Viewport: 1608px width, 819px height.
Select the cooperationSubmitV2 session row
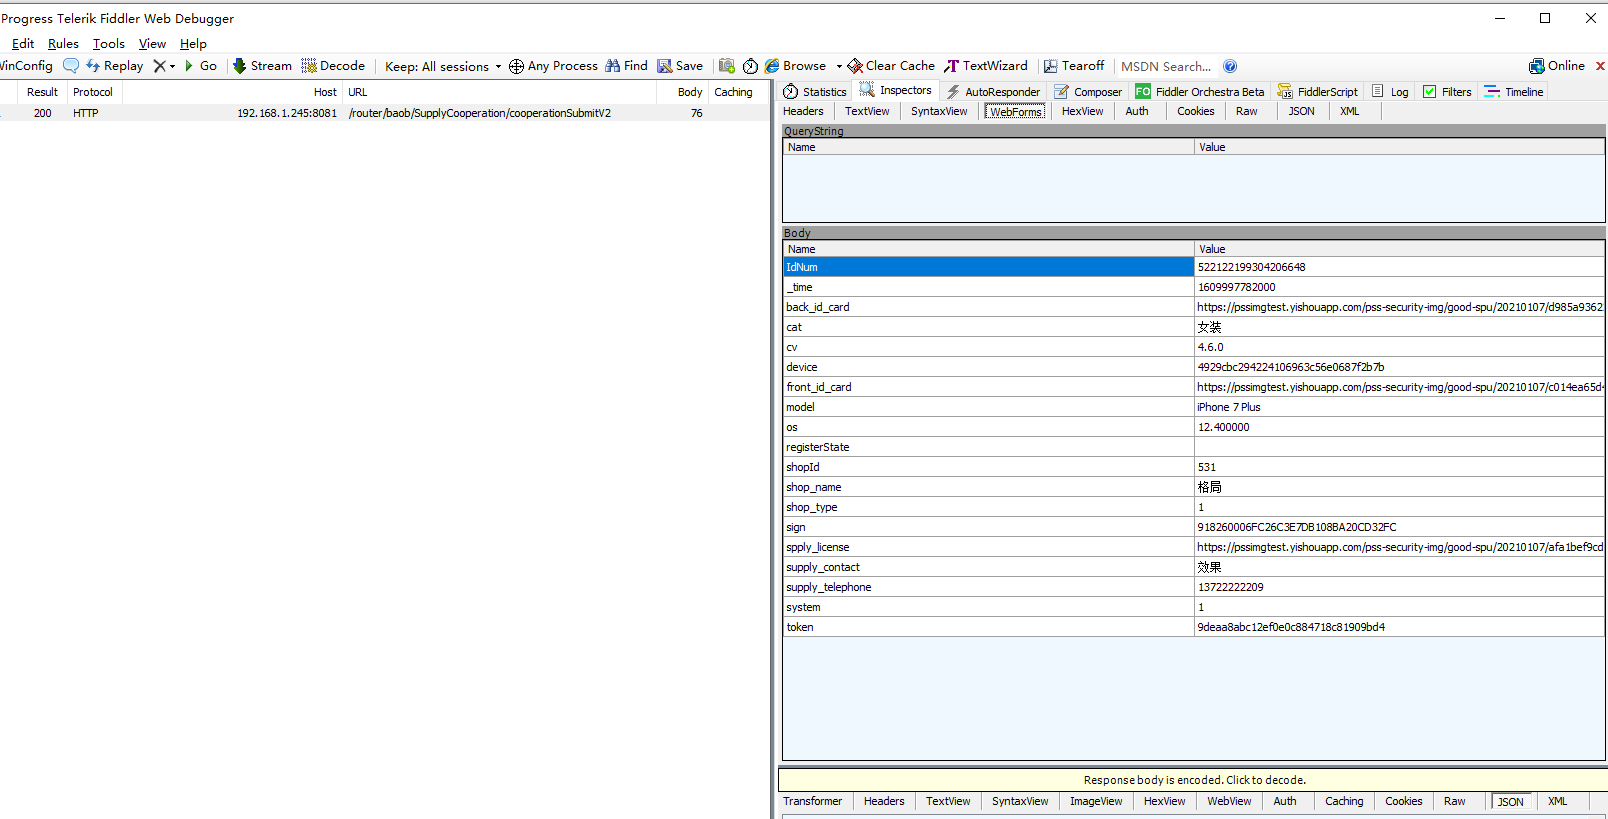tap(385, 113)
